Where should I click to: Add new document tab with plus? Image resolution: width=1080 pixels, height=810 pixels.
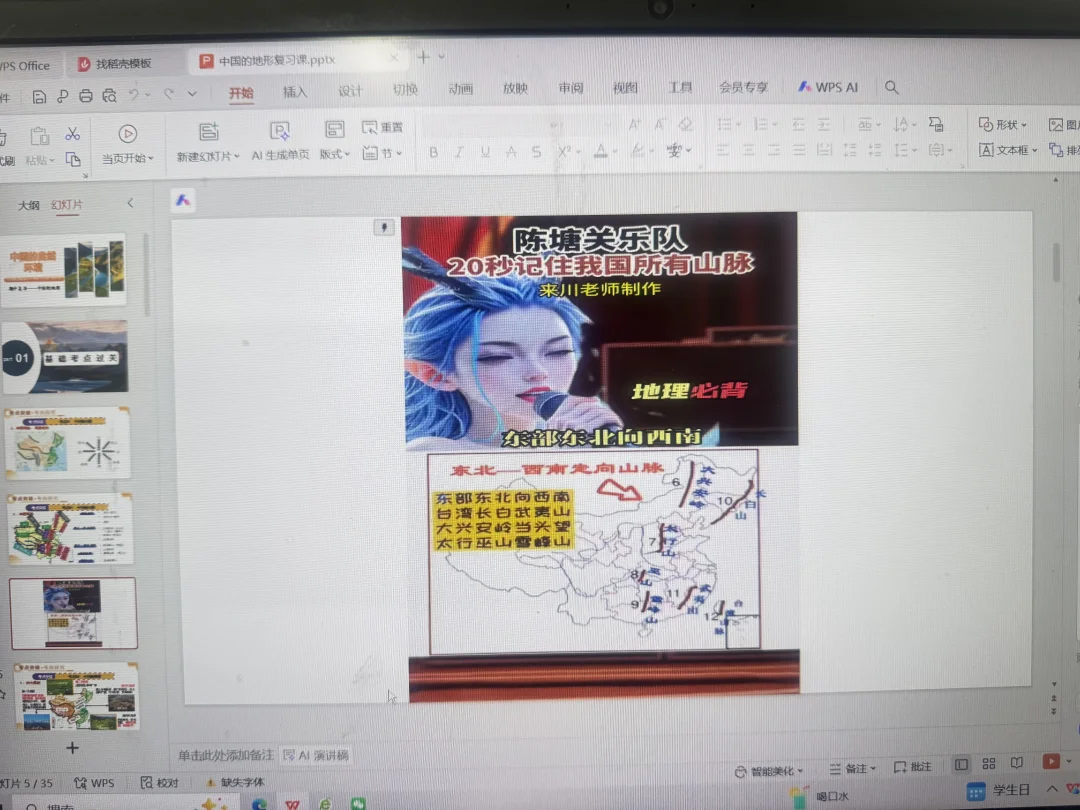pyautogui.click(x=423, y=57)
